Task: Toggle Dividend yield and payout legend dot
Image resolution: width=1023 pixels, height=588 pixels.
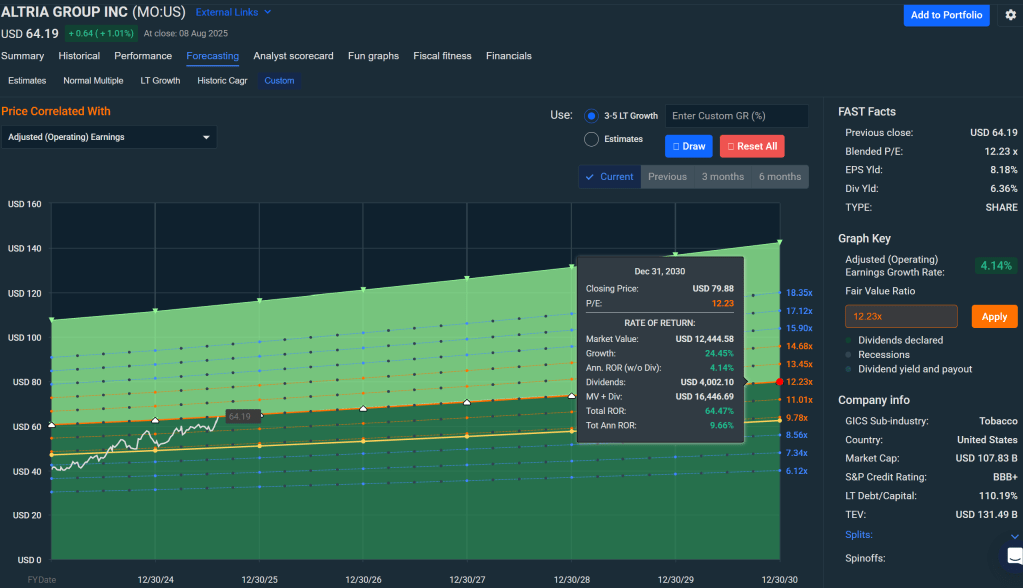Action: tap(850, 369)
